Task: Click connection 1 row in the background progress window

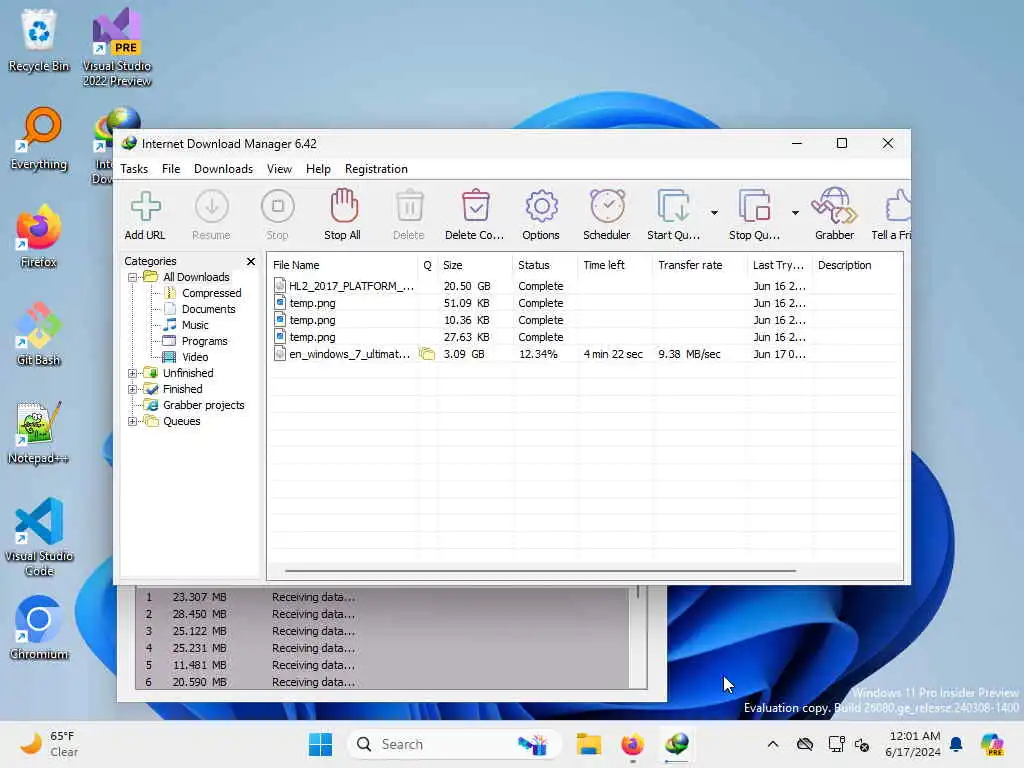Action: coord(382,598)
